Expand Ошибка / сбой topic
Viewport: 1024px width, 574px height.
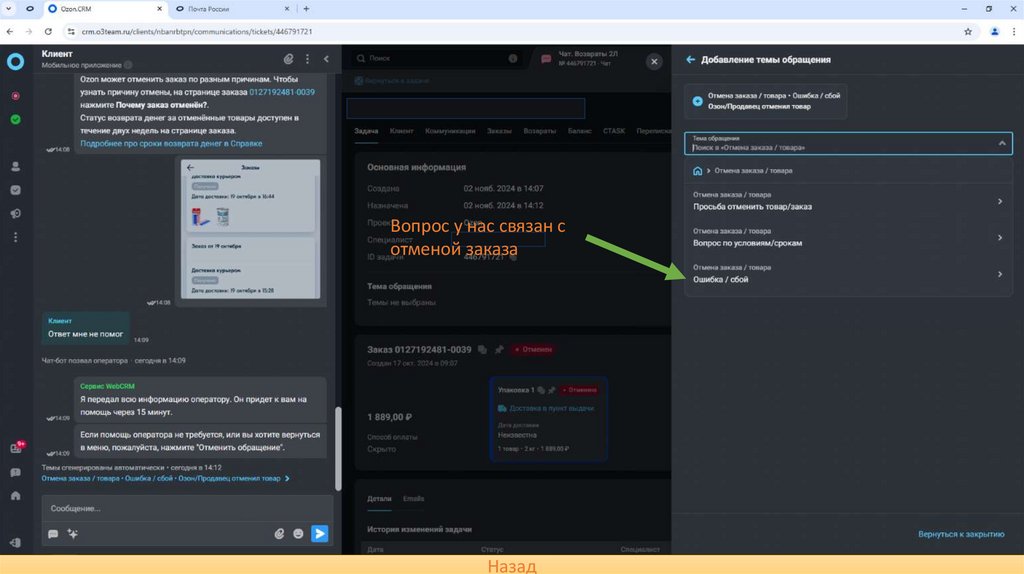848,274
